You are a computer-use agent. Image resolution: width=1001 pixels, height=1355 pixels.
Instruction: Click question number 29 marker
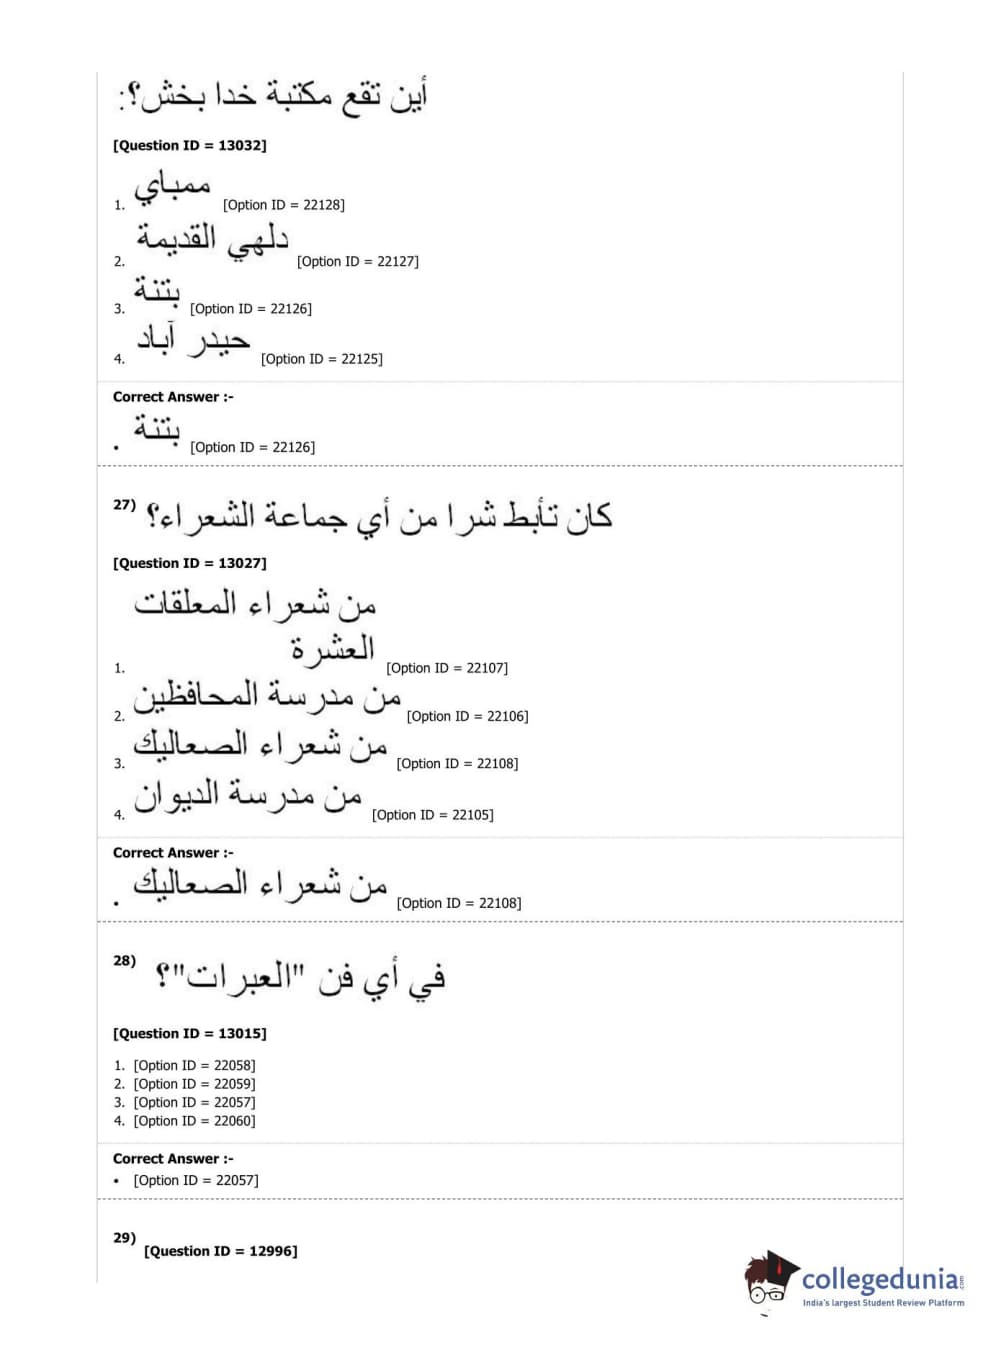point(124,1238)
